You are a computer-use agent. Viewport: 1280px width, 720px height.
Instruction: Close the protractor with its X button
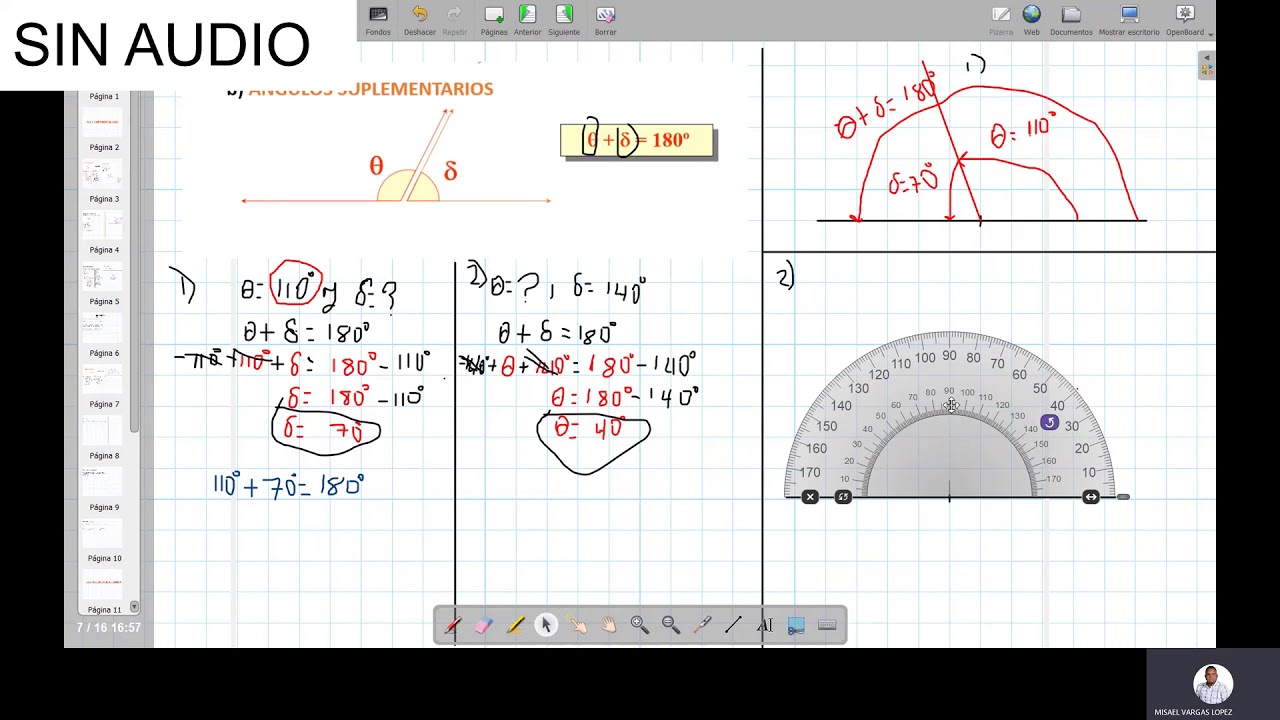(x=810, y=497)
